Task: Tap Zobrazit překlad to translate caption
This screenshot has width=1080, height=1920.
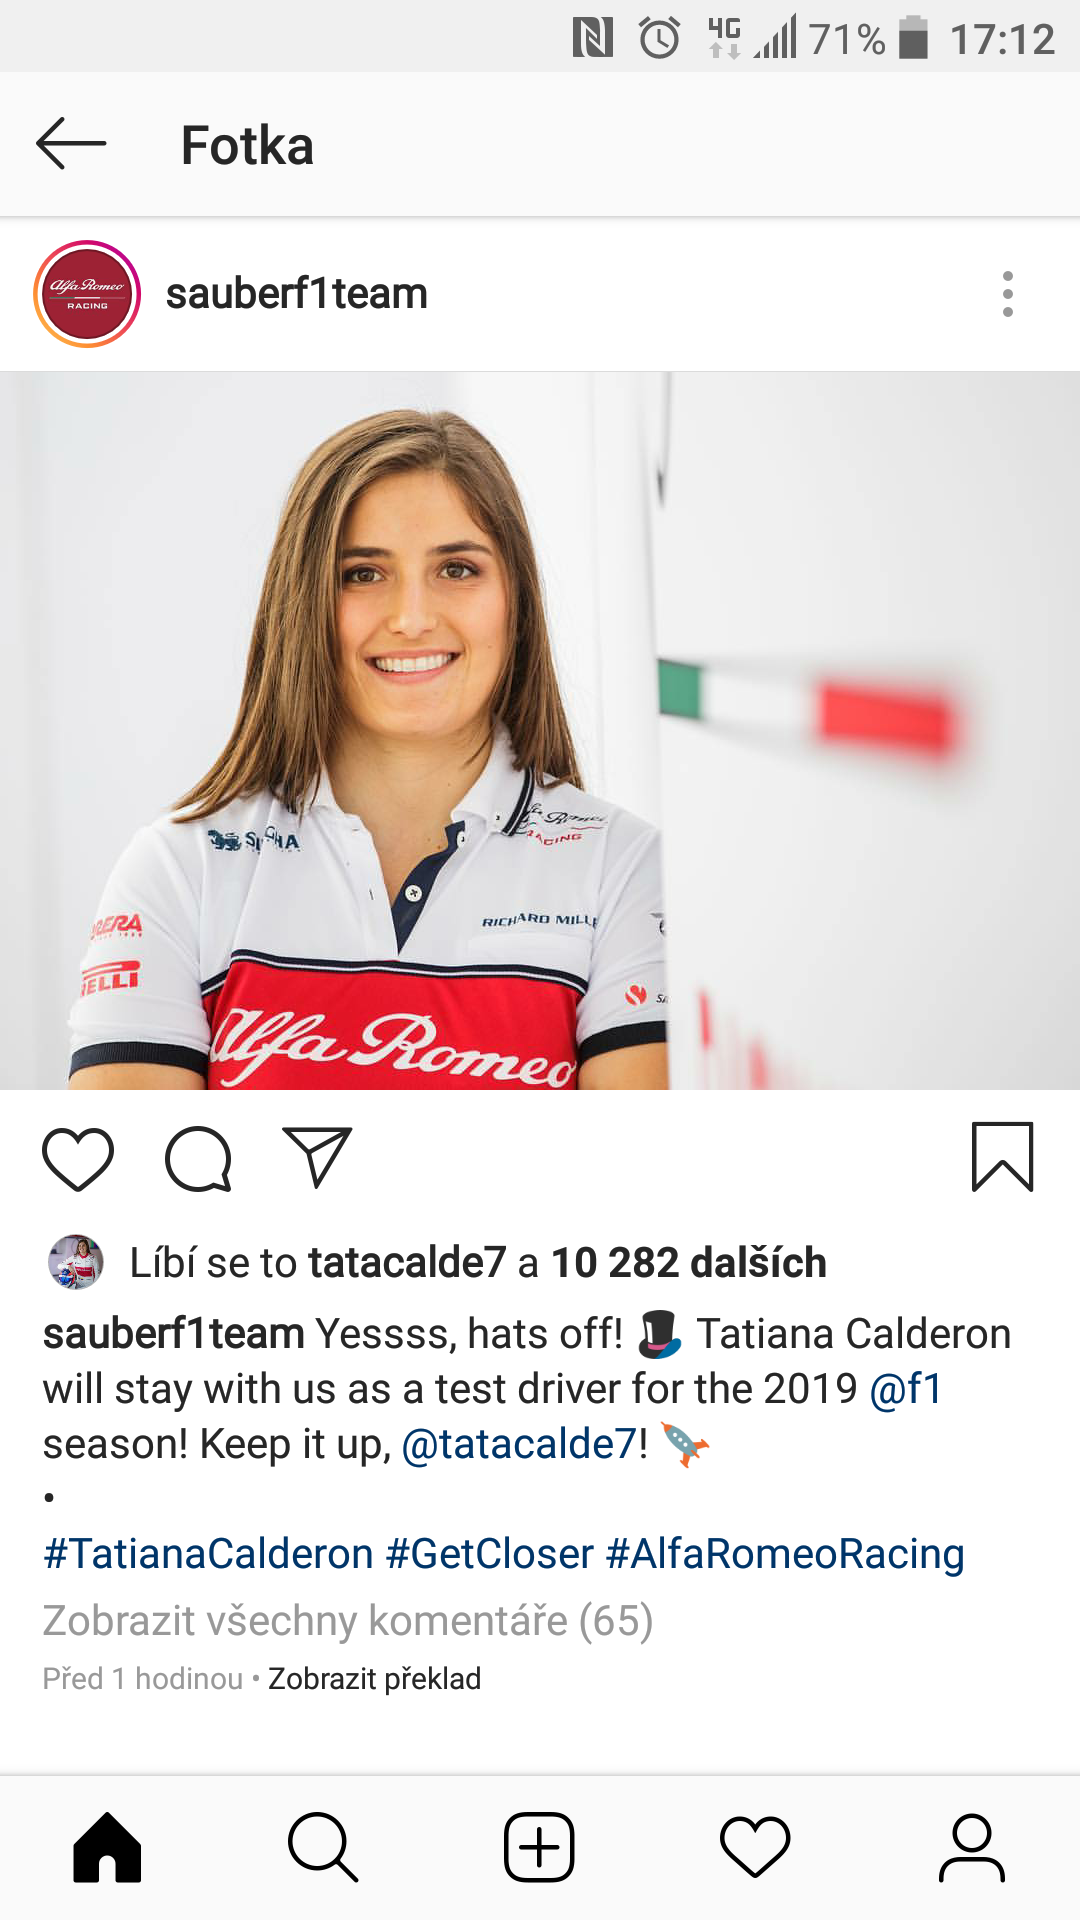Action: coord(375,1678)
